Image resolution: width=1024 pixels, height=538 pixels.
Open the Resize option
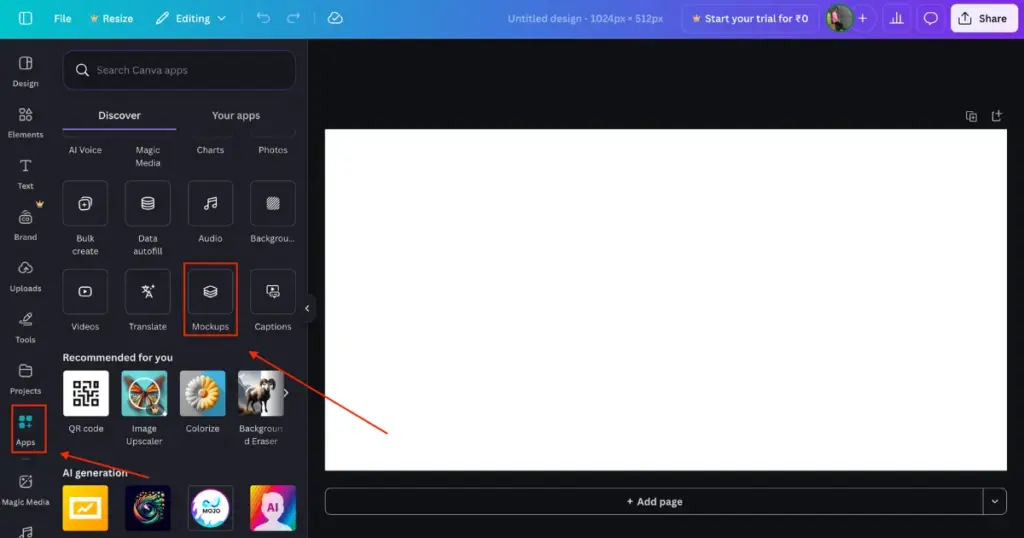click(x=112, y=18)
